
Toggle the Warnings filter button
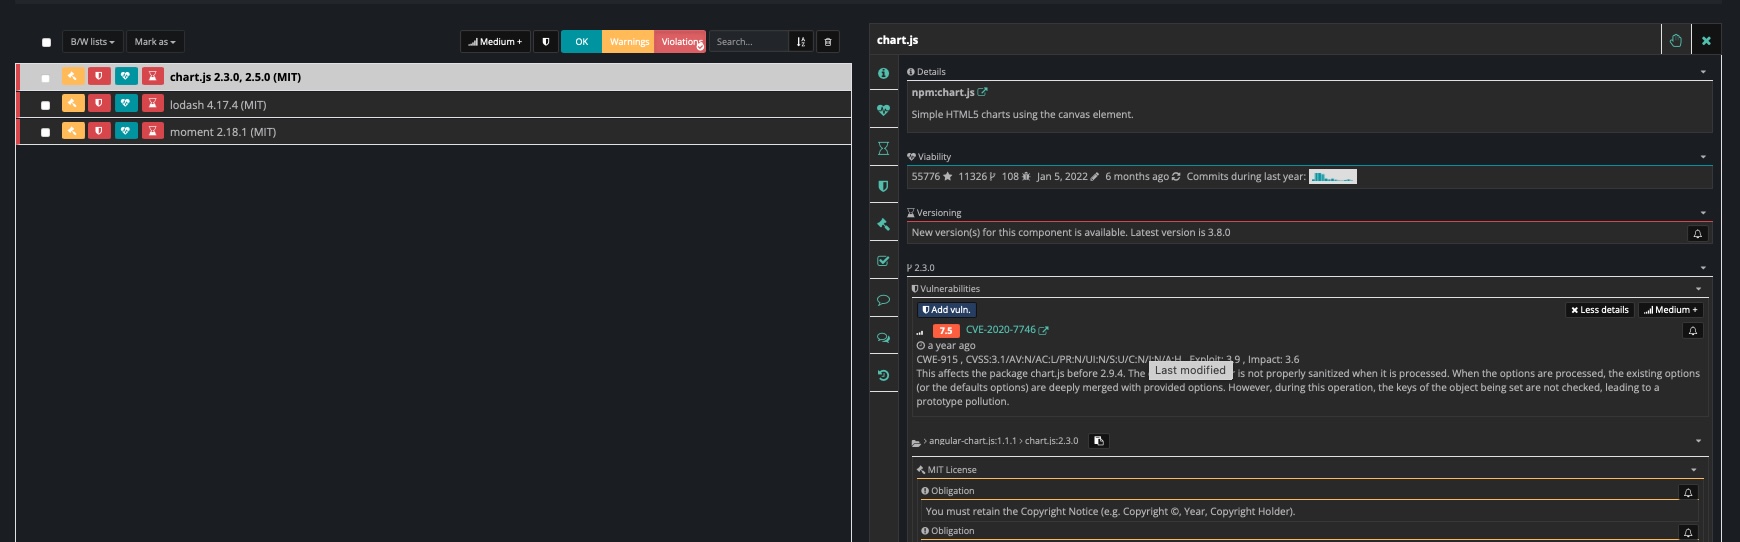click(629, 42)
